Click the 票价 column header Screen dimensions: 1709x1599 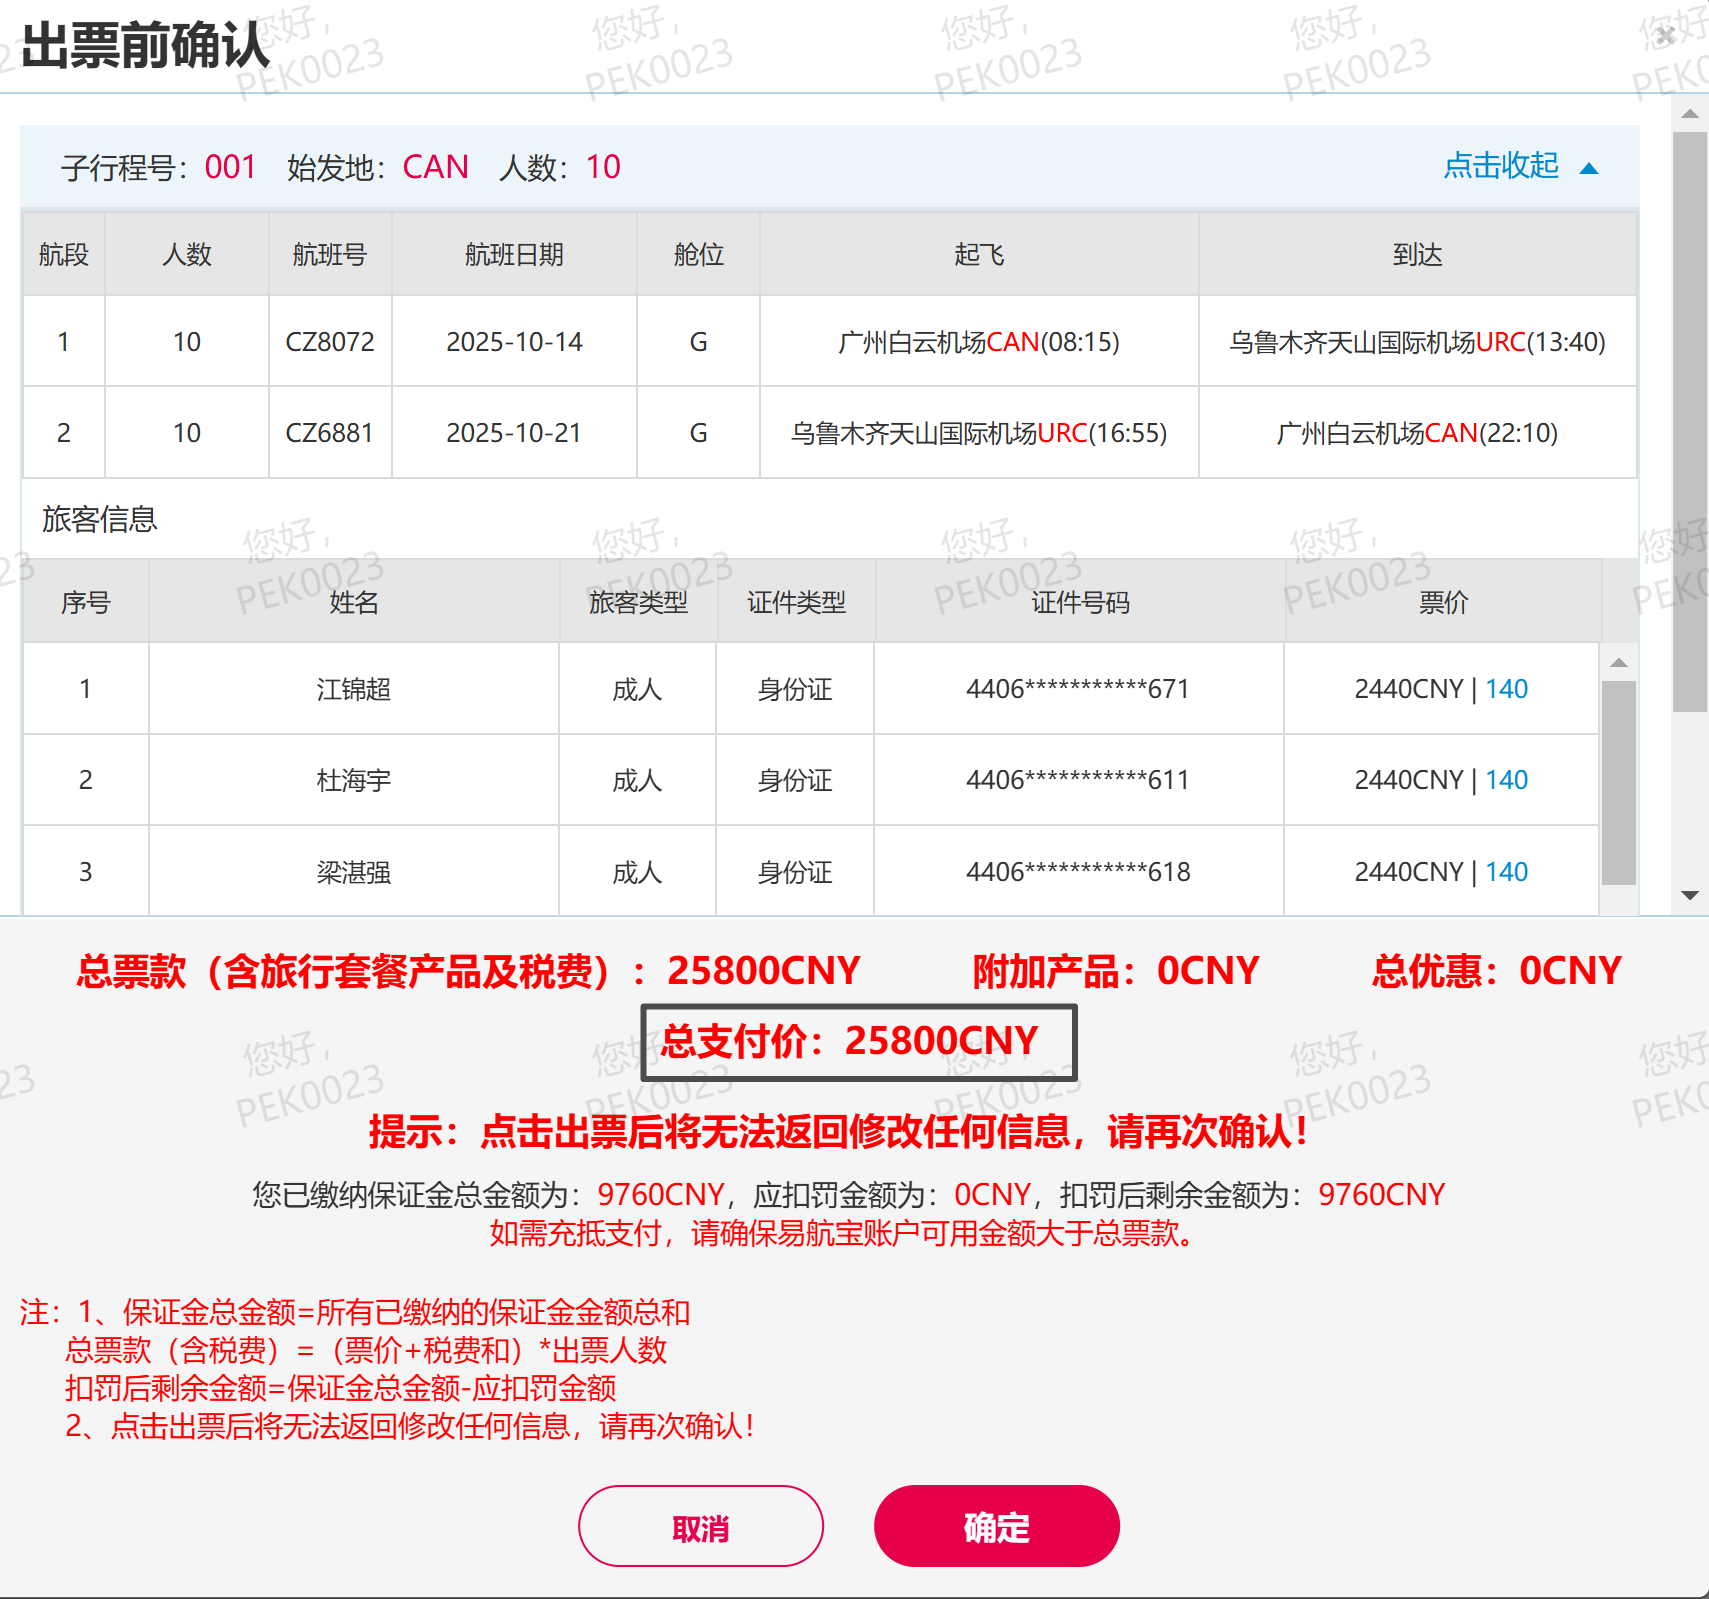pos(1442,602)
